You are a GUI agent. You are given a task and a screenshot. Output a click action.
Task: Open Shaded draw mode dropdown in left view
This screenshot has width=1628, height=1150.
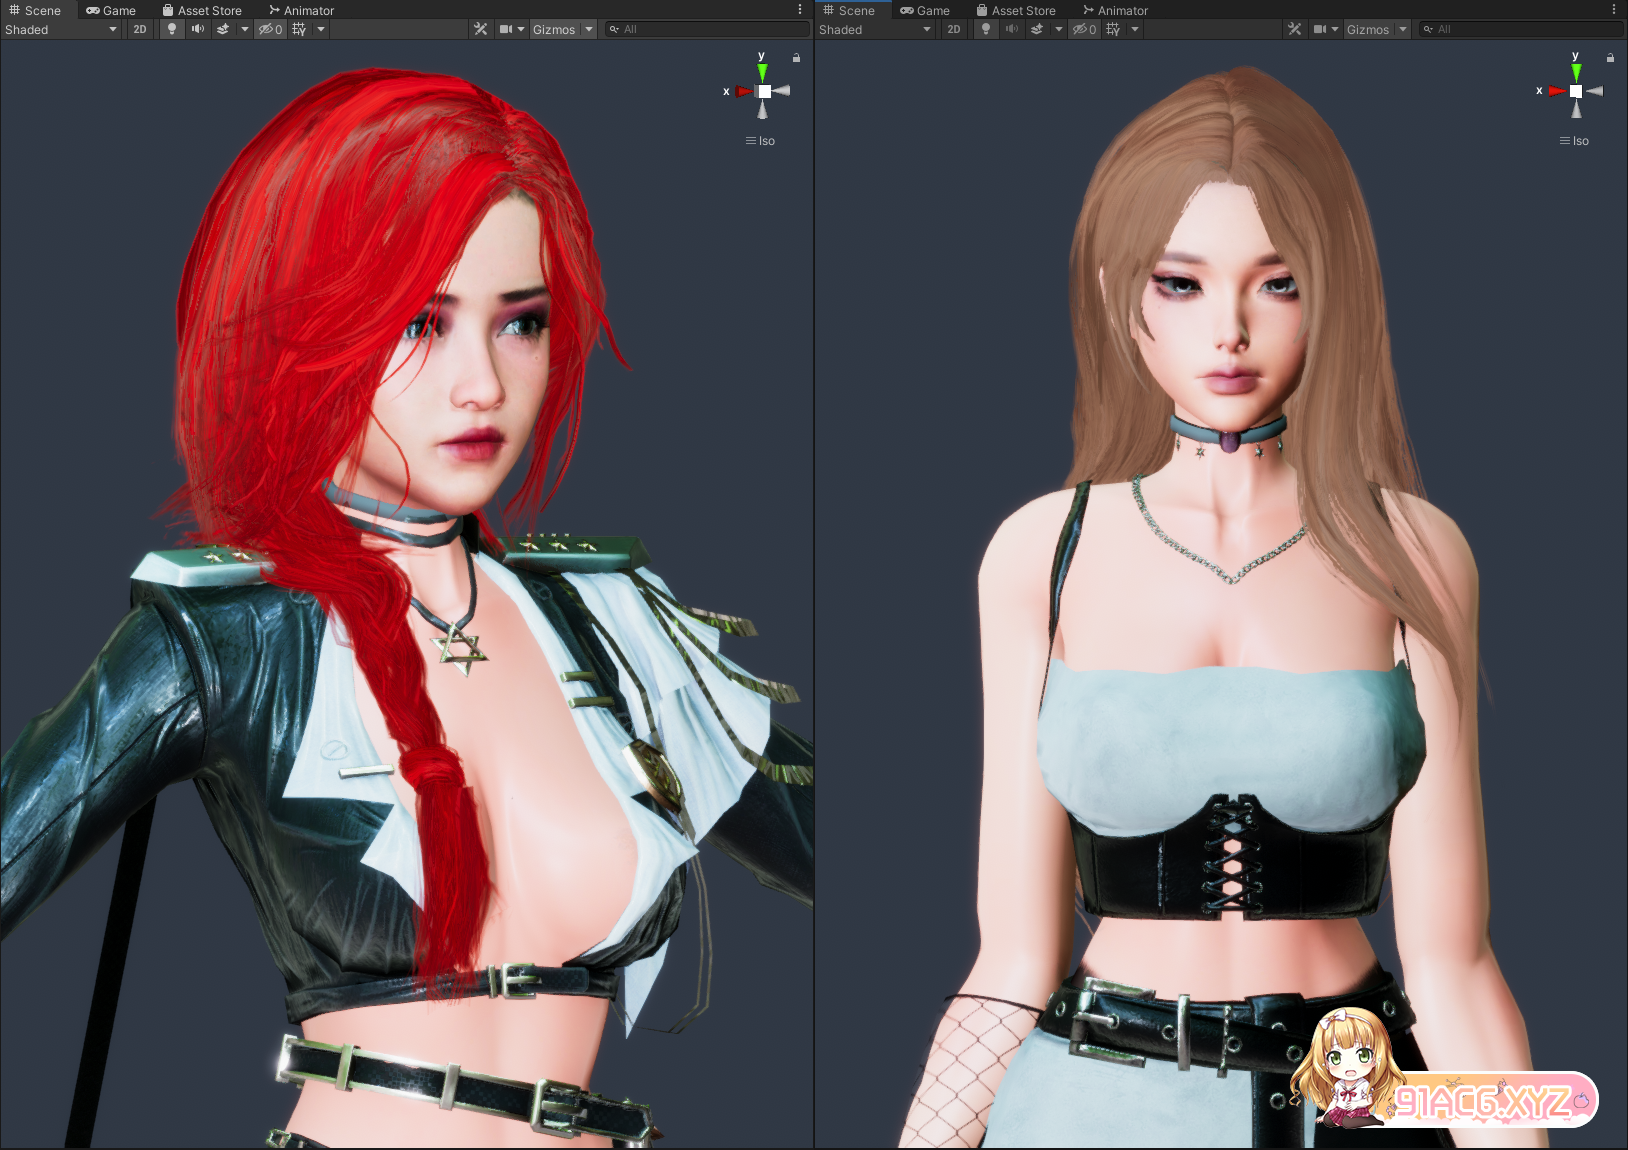click(60, 29)
